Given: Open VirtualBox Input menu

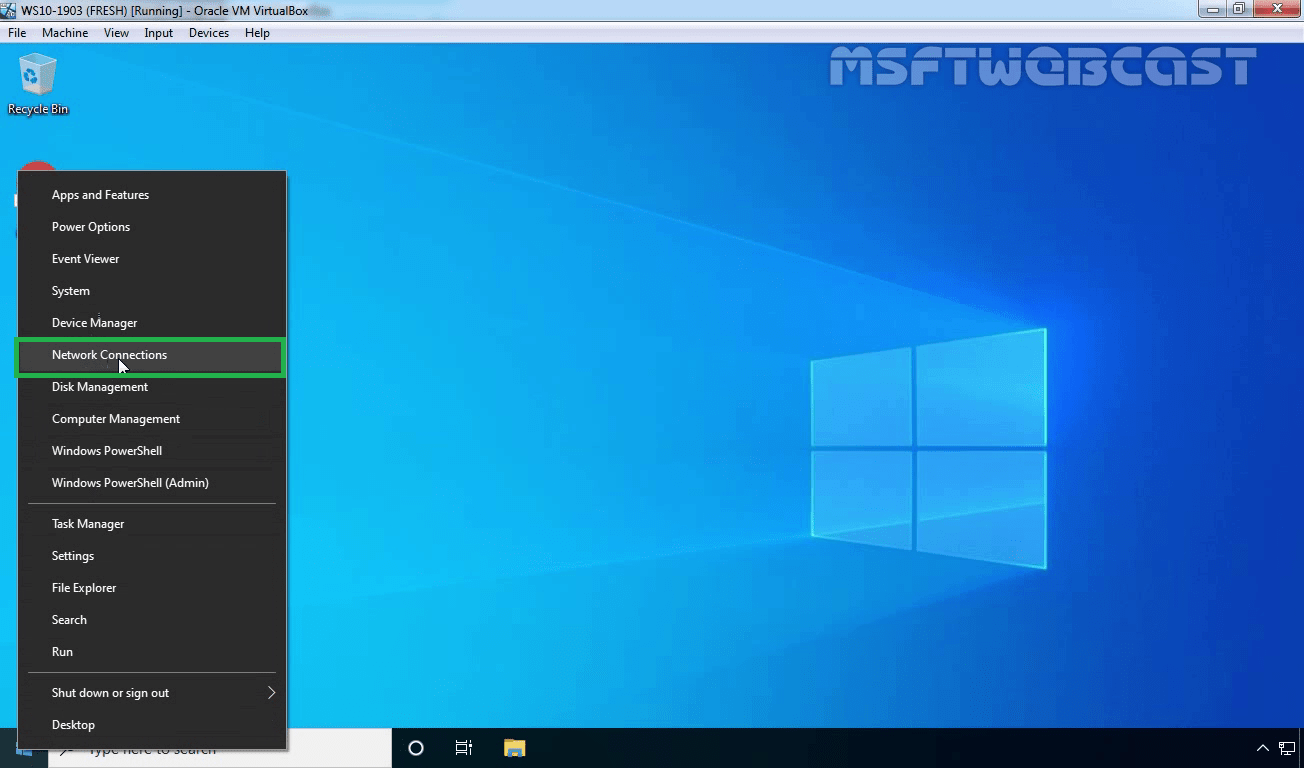Looking at the screenshot, I should point(158,33).
